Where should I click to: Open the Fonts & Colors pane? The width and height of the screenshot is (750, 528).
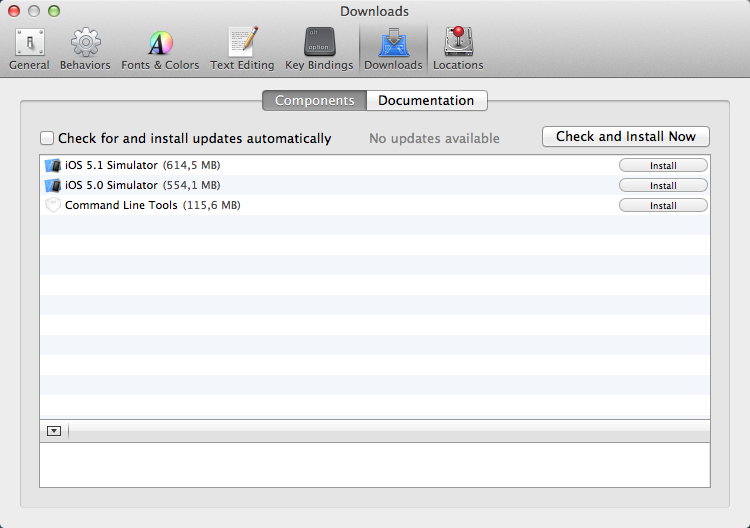click(160, 49)
